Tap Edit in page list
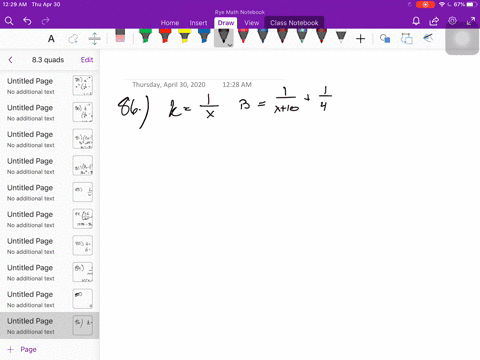This screenshot has width=480, height=360. click(x=87, y=60)
